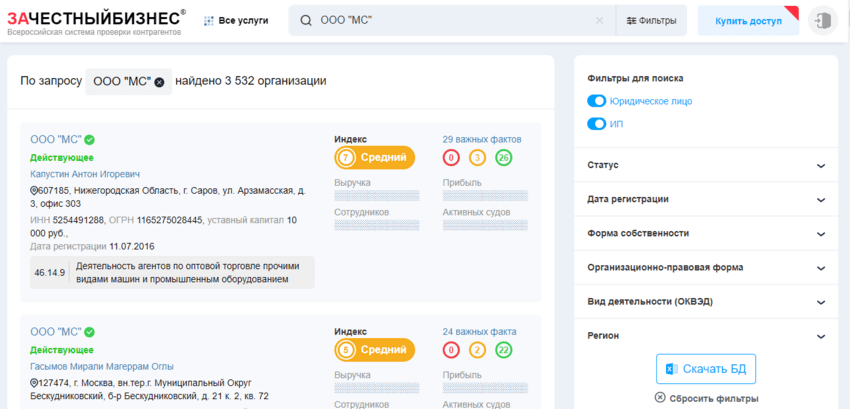Click the Купить доступ button
Image resolution: width=850 pixels, height=409 pixels.
748,21
